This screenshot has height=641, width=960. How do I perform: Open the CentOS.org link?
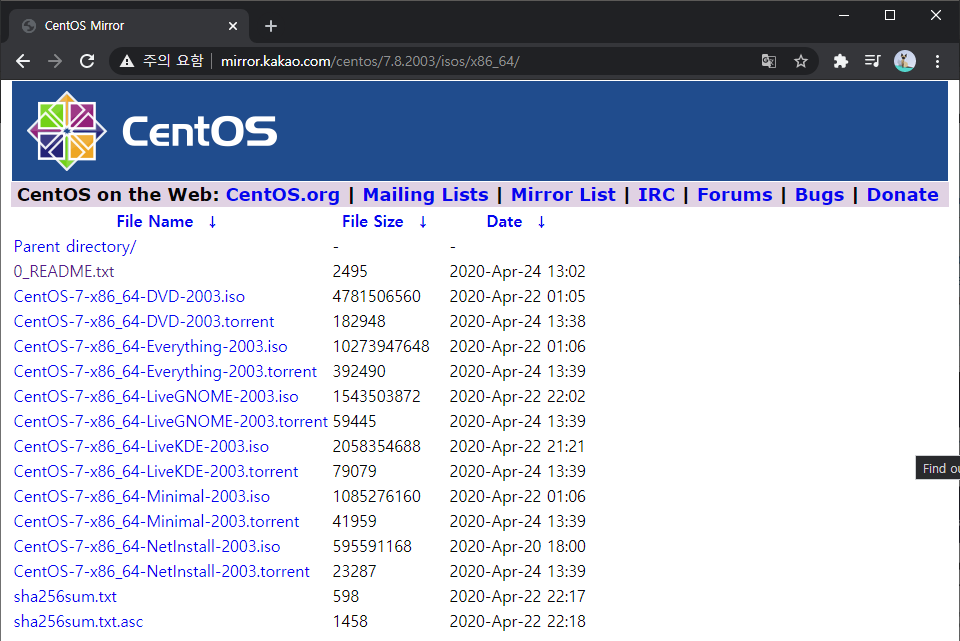point(282,195)
